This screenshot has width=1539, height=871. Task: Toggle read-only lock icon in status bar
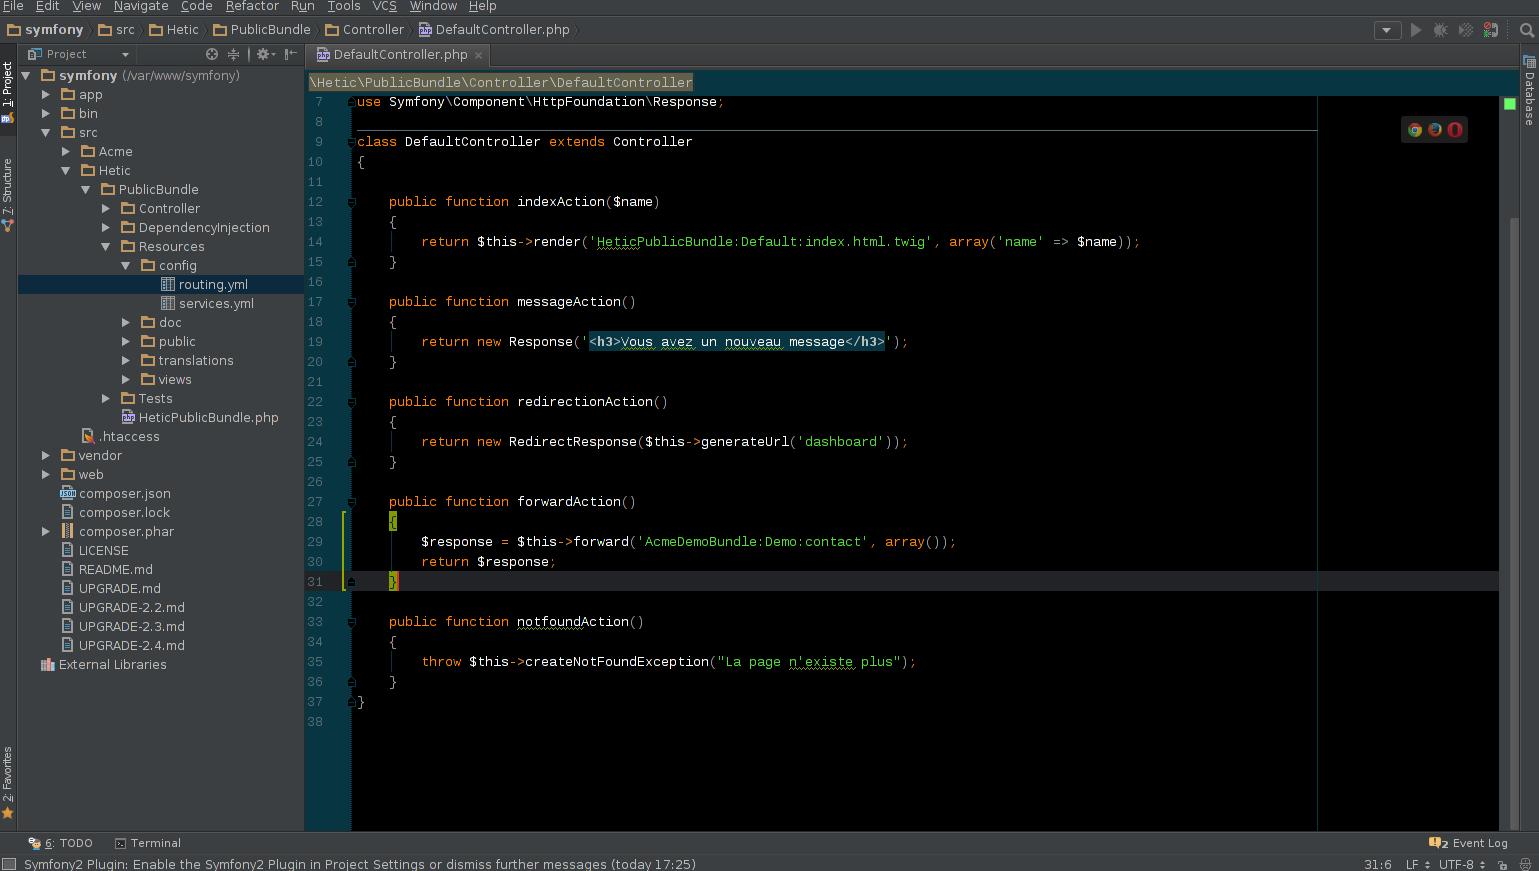click(1502, 864)
